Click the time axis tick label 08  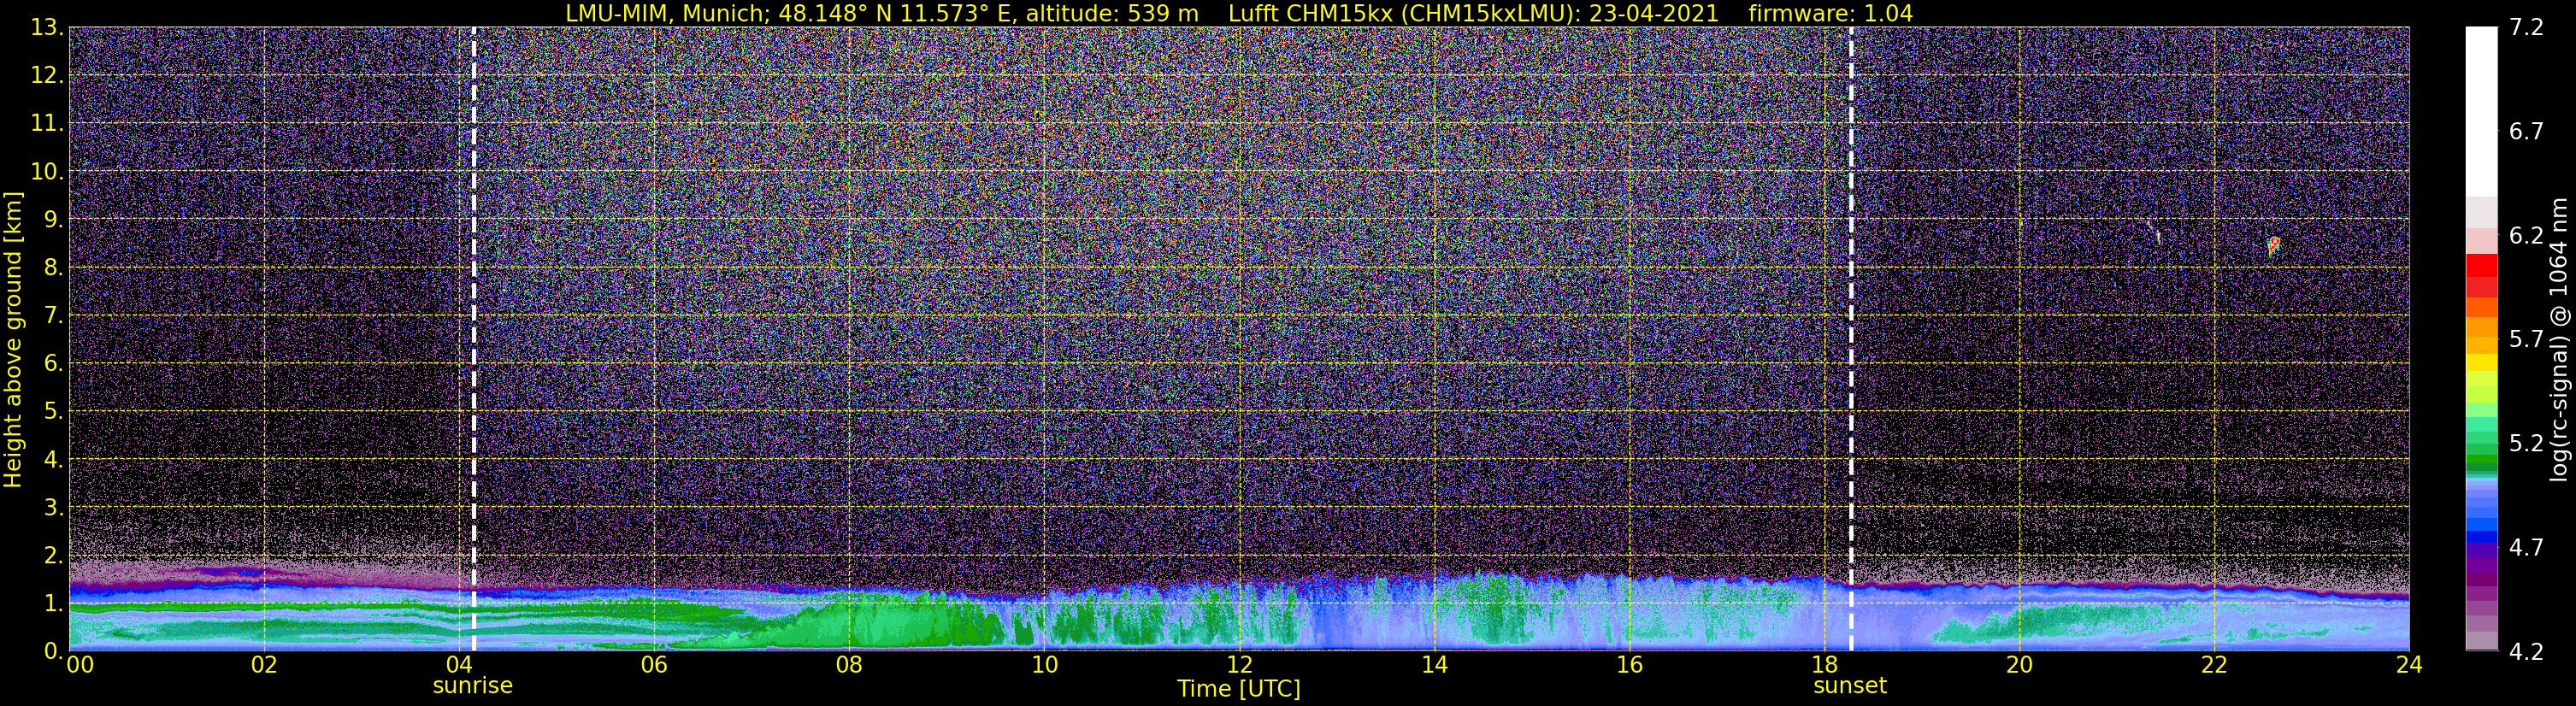(849, 666)
